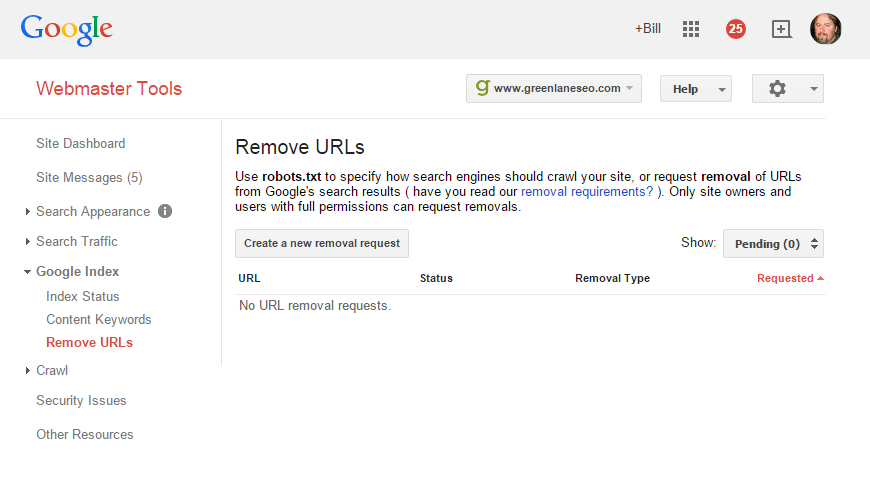Click the Status column header
This screenshot has width=870, height=485.
(x=436, y=278)
